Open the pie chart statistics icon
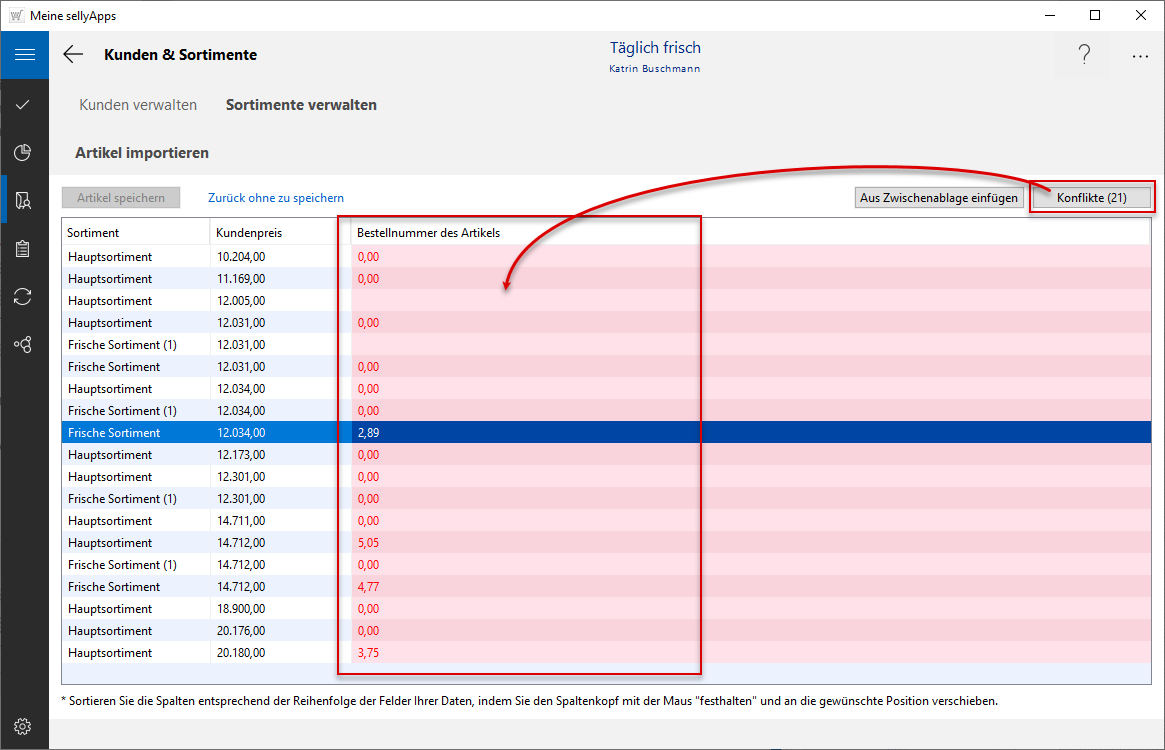This screenshot has height=750, width=1165. click(23, 152)
